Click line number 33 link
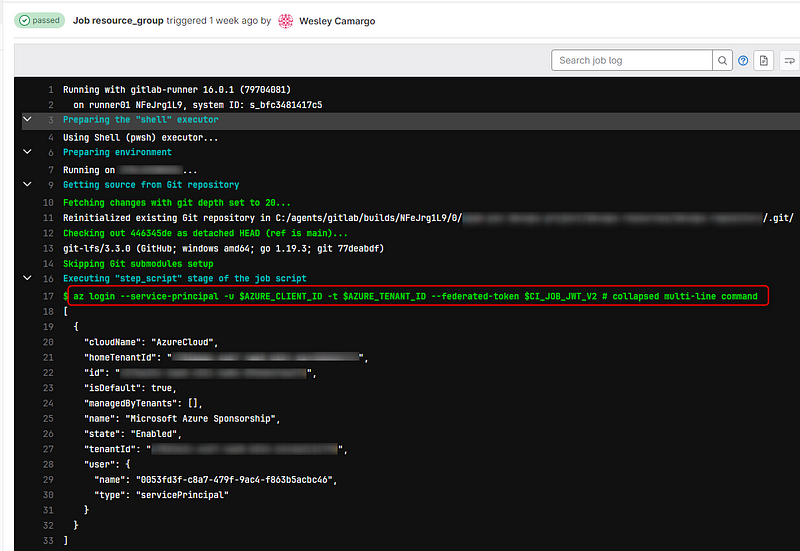800x551 pixels. 48,540
